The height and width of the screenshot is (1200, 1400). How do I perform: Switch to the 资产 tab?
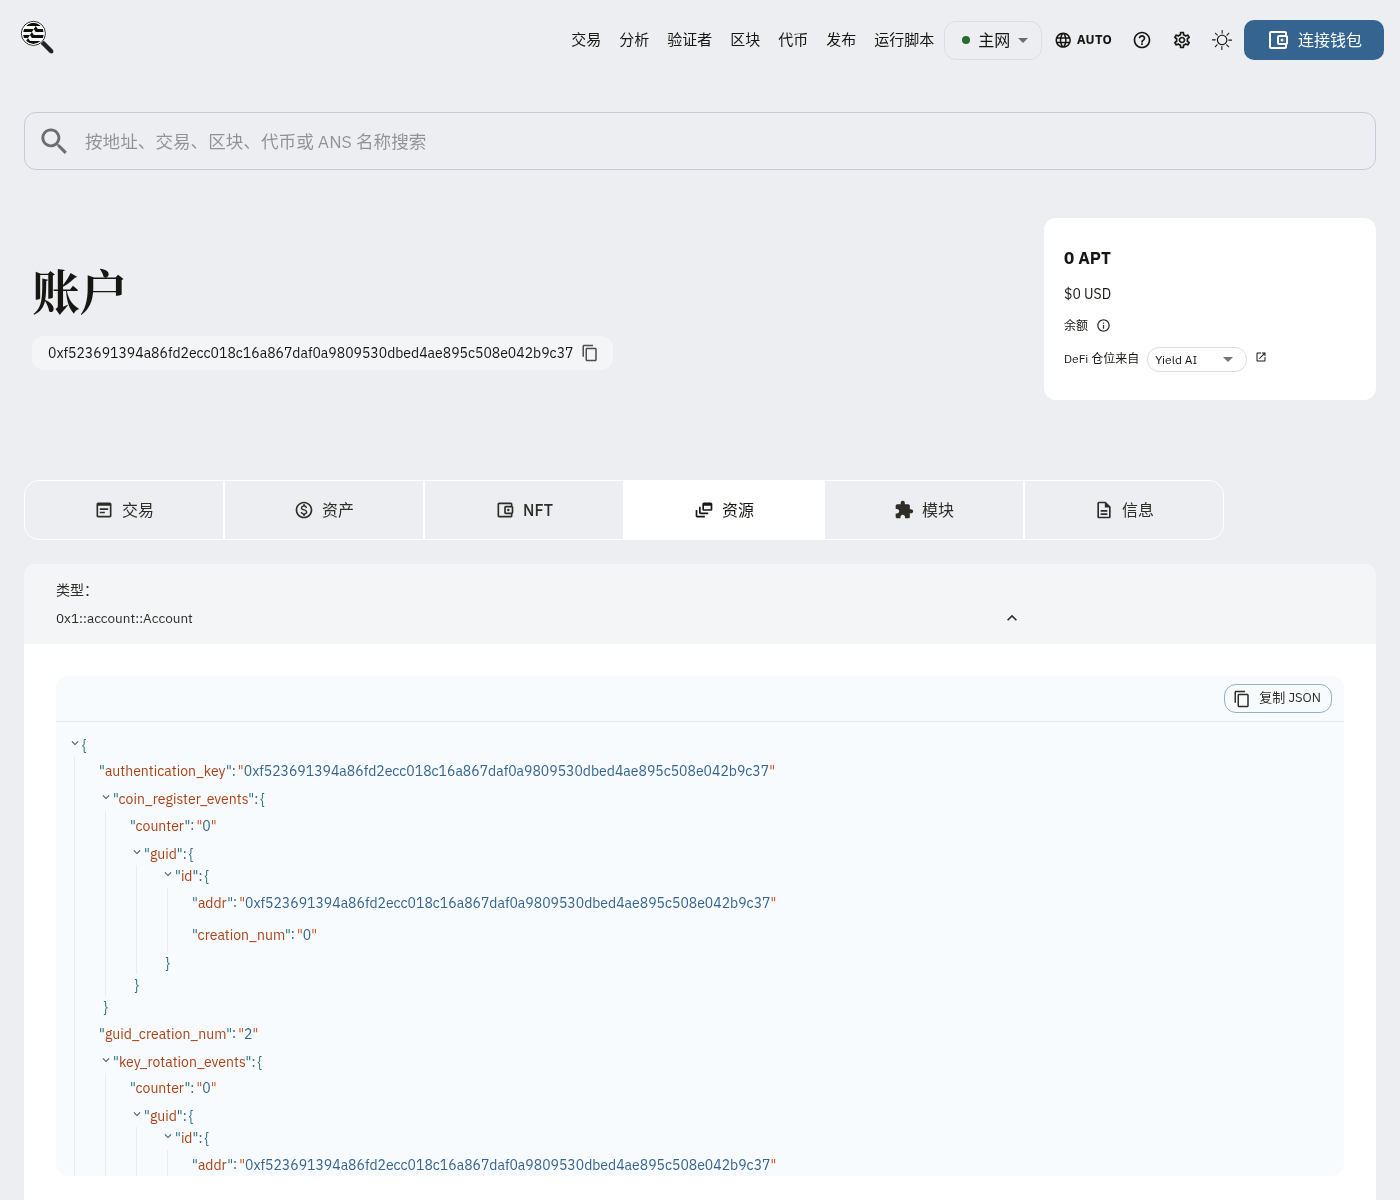pyautogui.click(x=324, y=510)
